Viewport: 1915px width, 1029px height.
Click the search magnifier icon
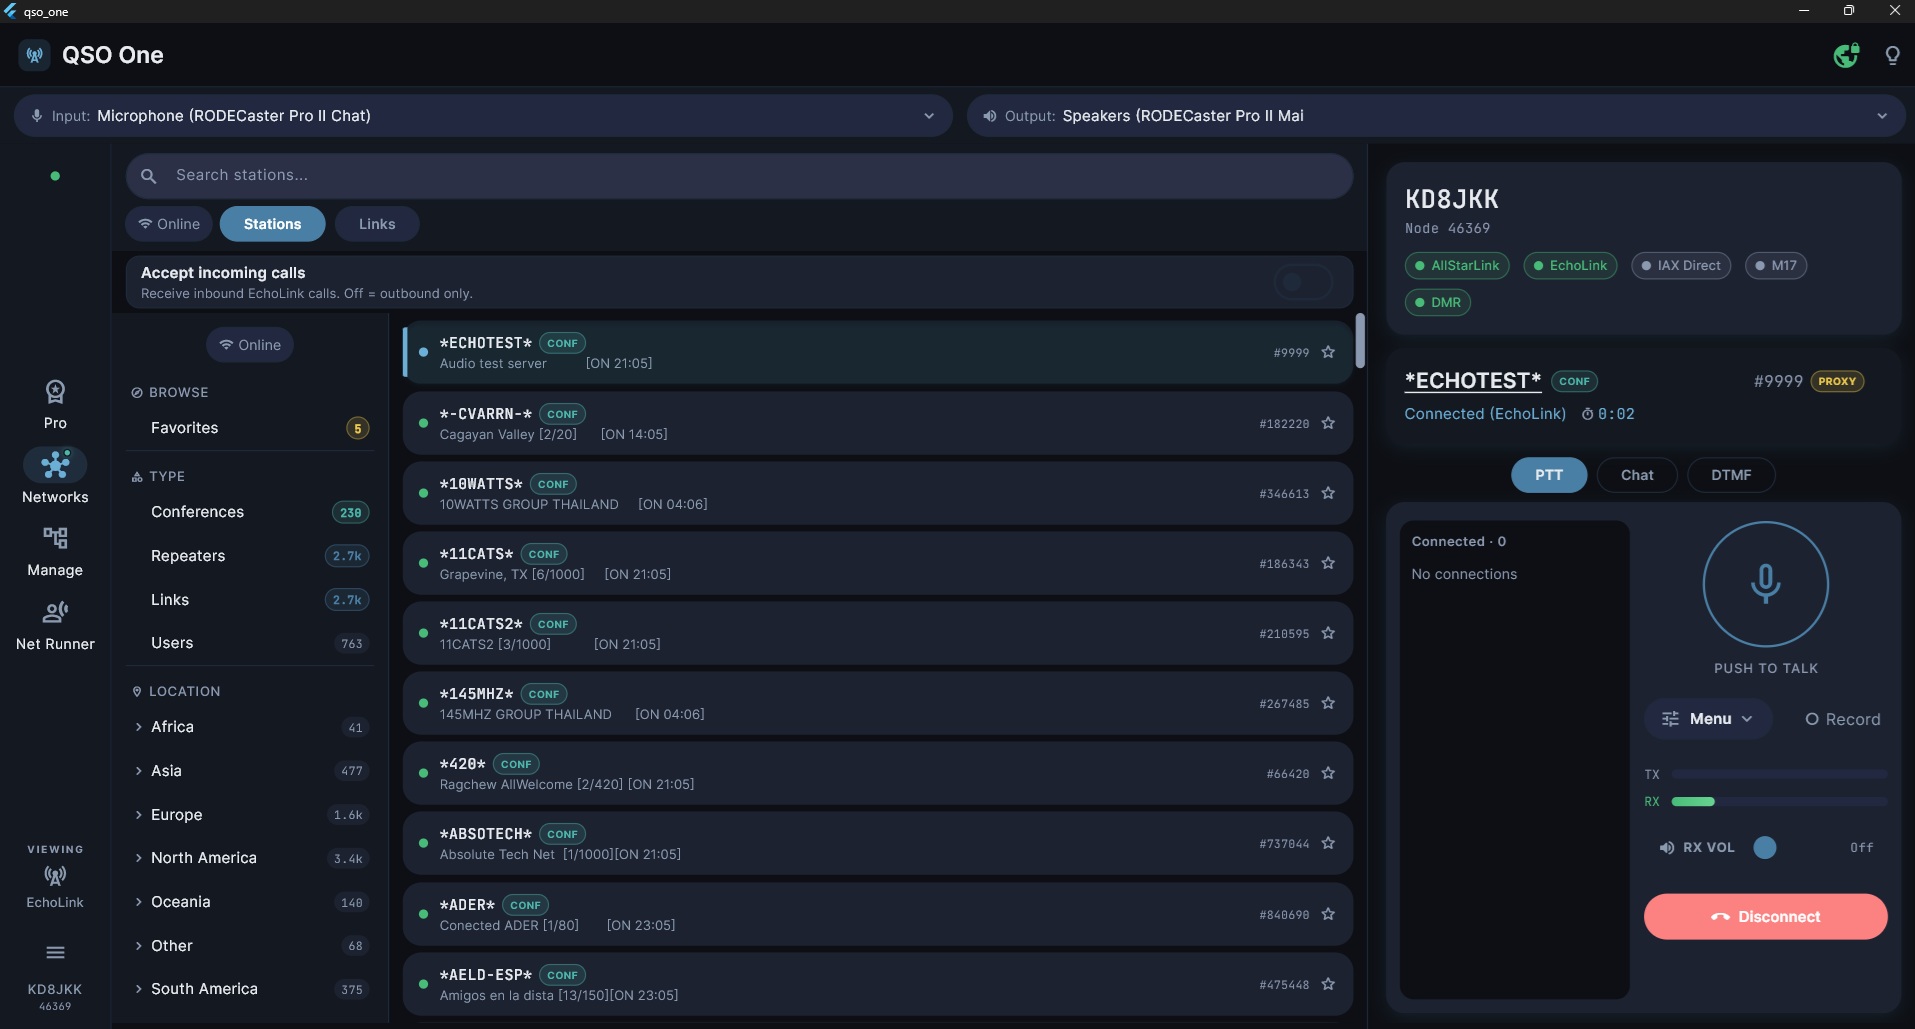[149, 176]
